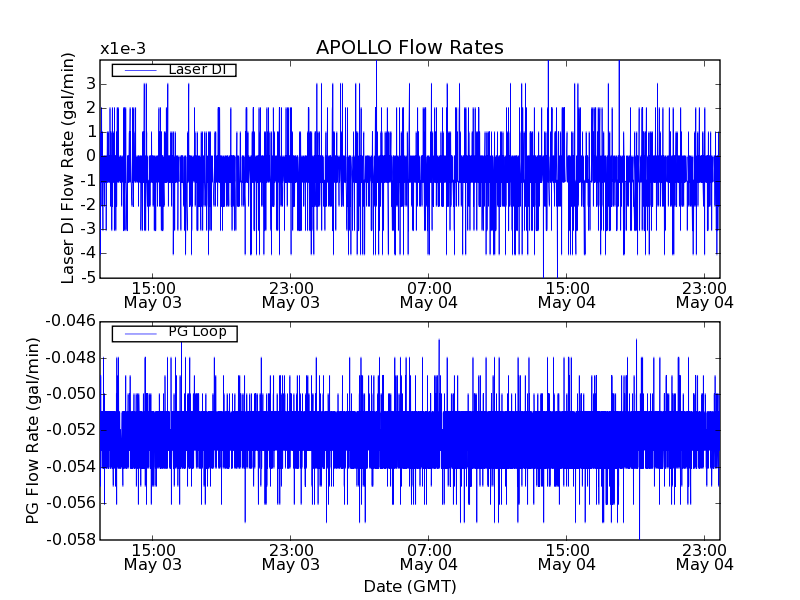Select the 'Laser DI' legend label
Screen dimensions: 800x600
pos(197,70)
